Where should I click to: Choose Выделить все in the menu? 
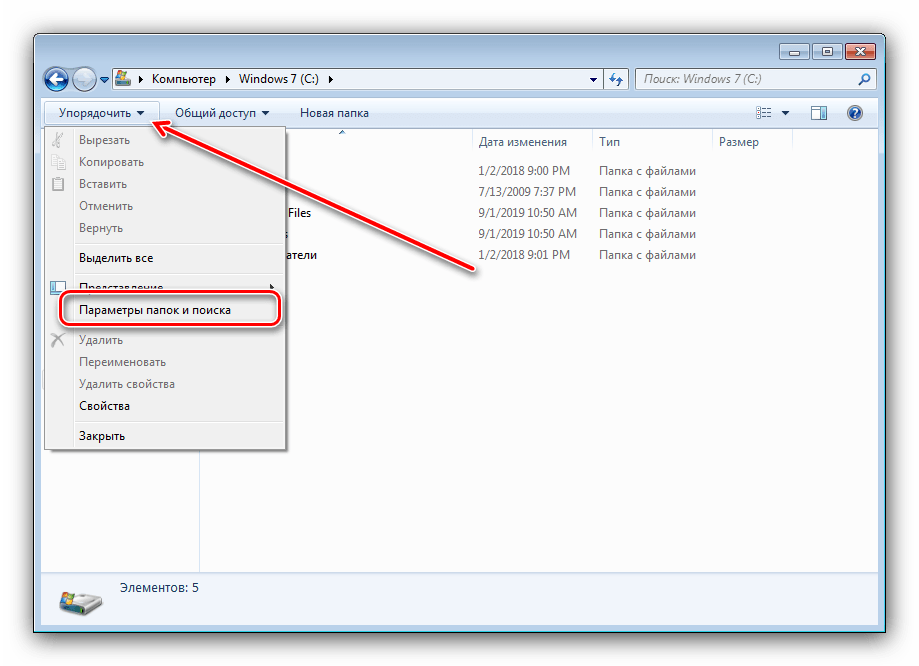point(165,258)
